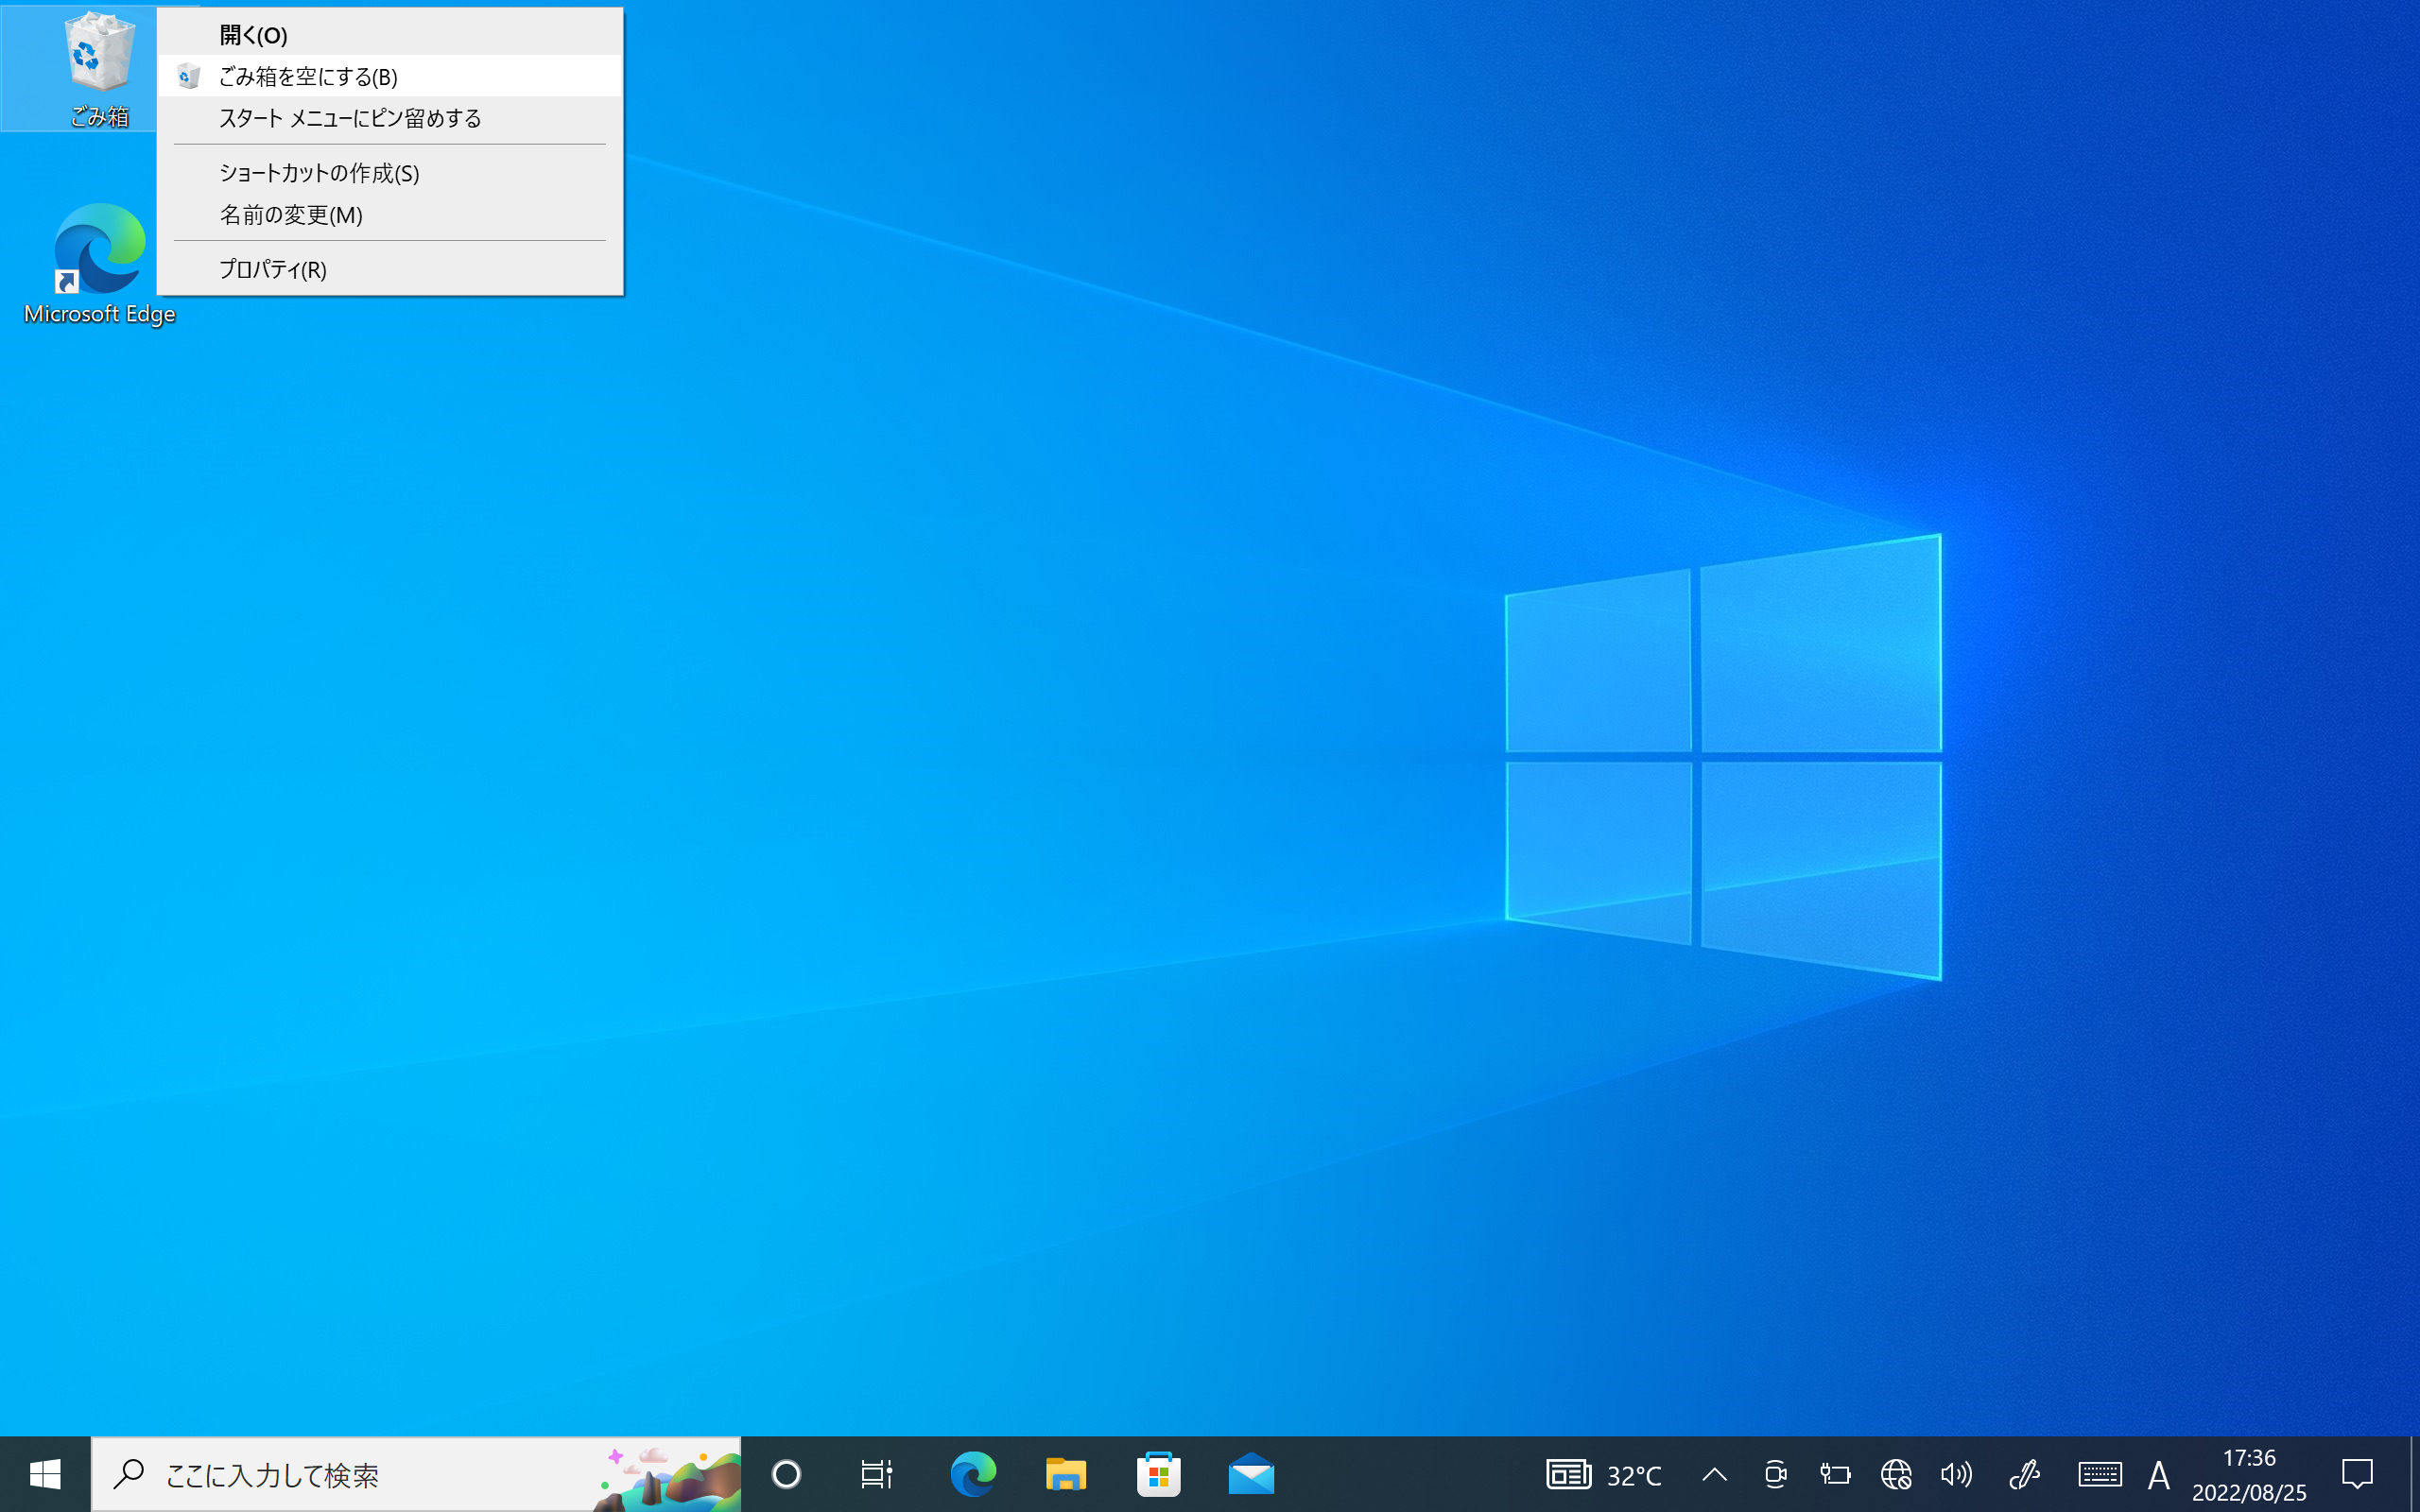
Task: Open the volume speaker tray icon
Action: 1956,1474
